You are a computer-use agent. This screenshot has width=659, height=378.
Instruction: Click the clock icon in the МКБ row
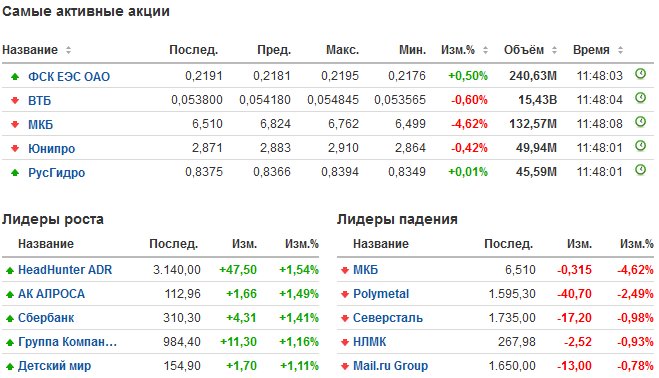tap(640, 122)
